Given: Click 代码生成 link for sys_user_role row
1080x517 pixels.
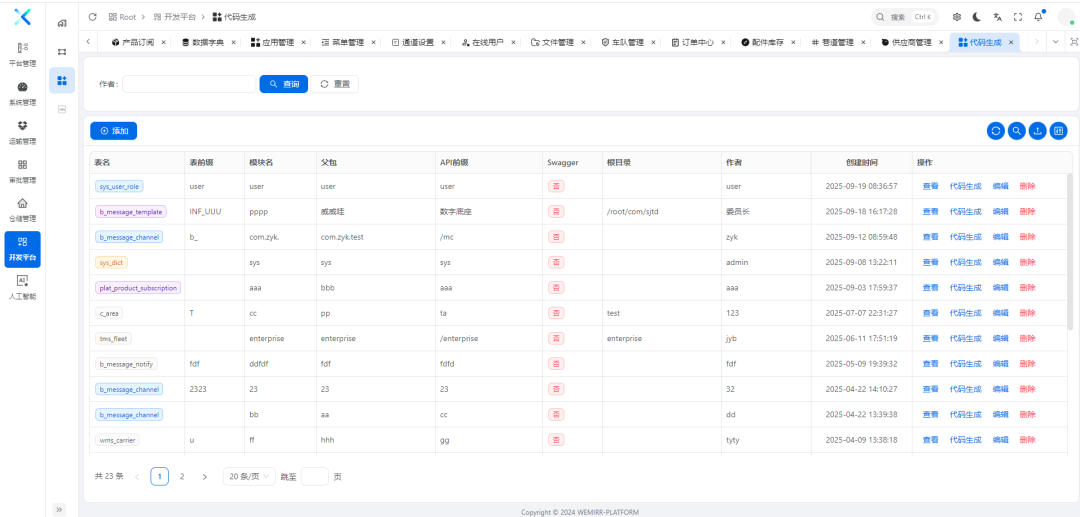Looking at the screenshot, I should click(965, 186).
